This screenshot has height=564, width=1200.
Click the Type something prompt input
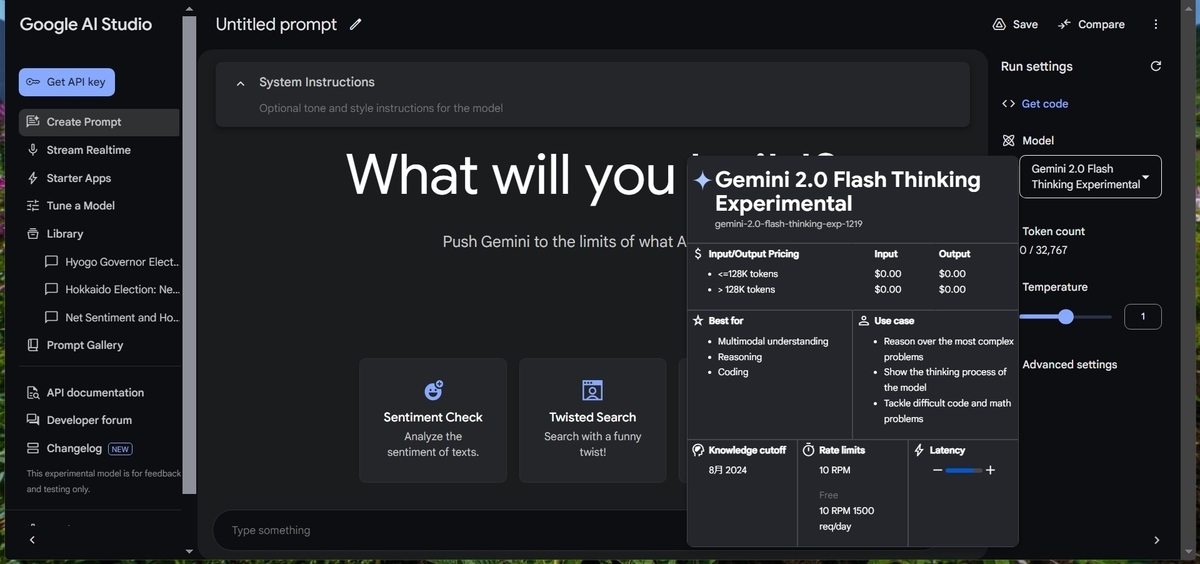click(x=450, y=531)
